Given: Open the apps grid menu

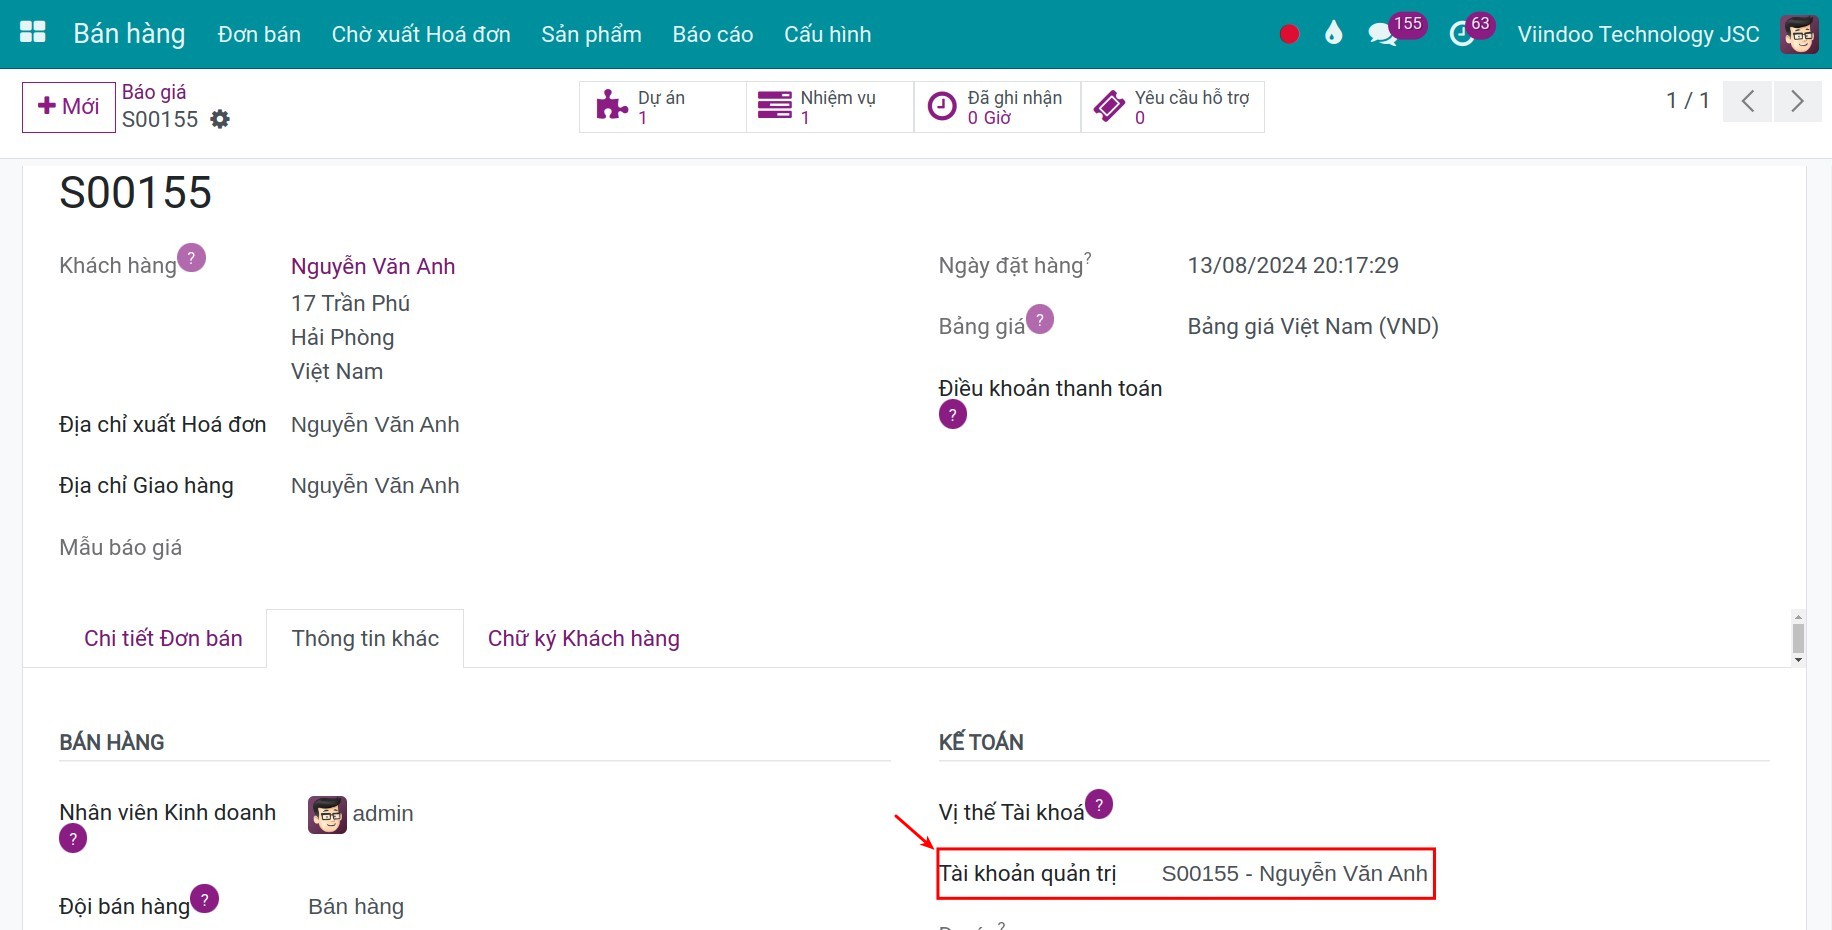Looking at the screenshot, I should click(x=32, y=33).
